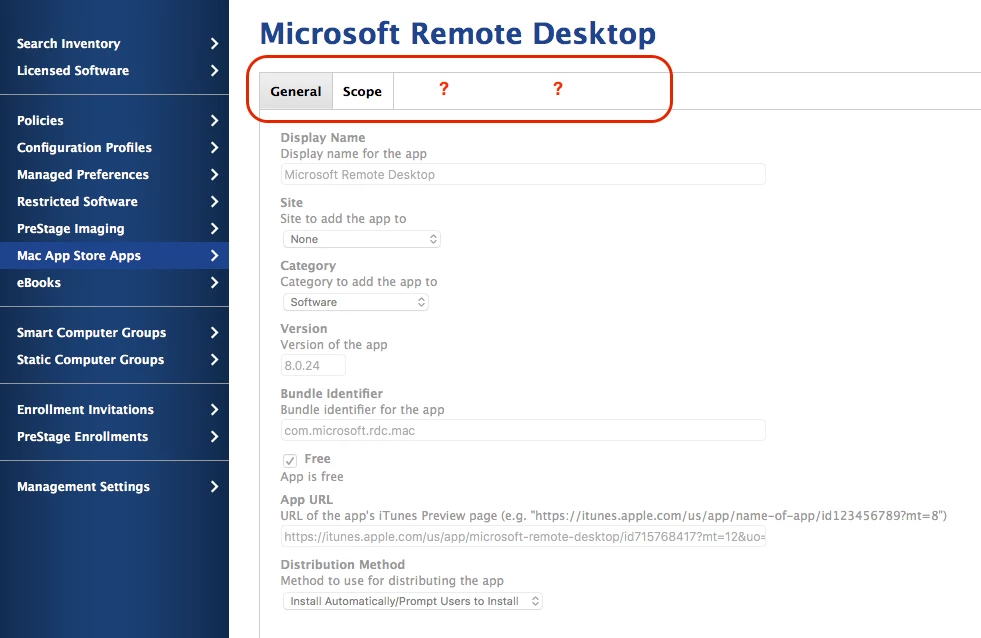The width and height of the screenshot is (981, 638).
Task: Open the Category dropdown showing Software
Action: point(355,302)
